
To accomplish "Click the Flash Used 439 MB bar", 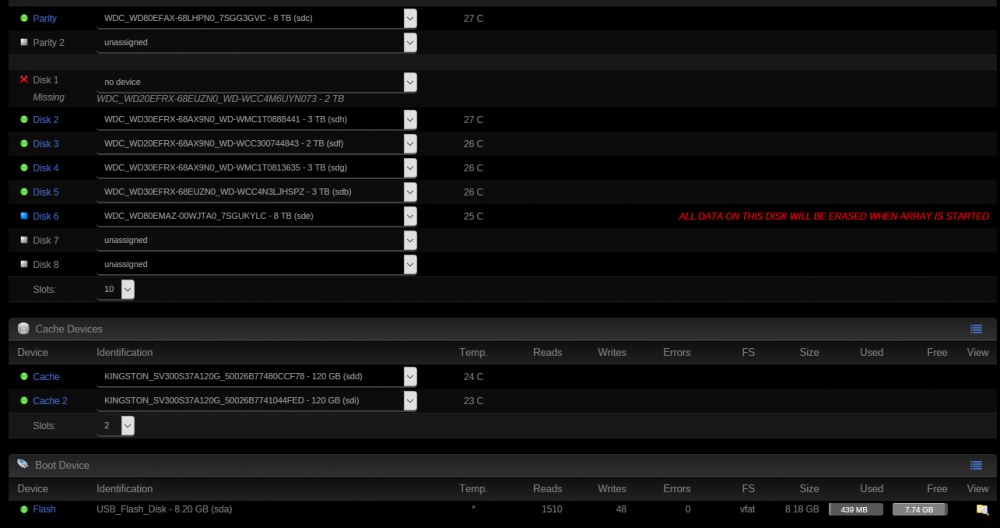I will [855, 510].
